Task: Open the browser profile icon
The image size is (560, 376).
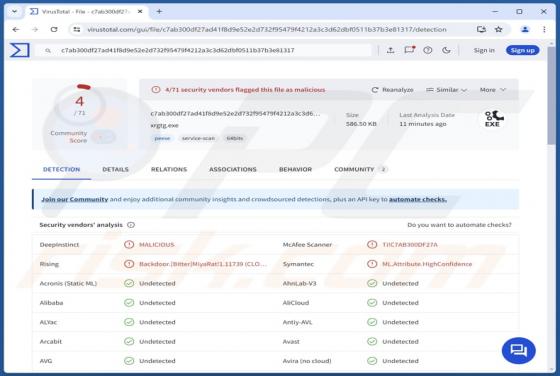Action: 525,30
